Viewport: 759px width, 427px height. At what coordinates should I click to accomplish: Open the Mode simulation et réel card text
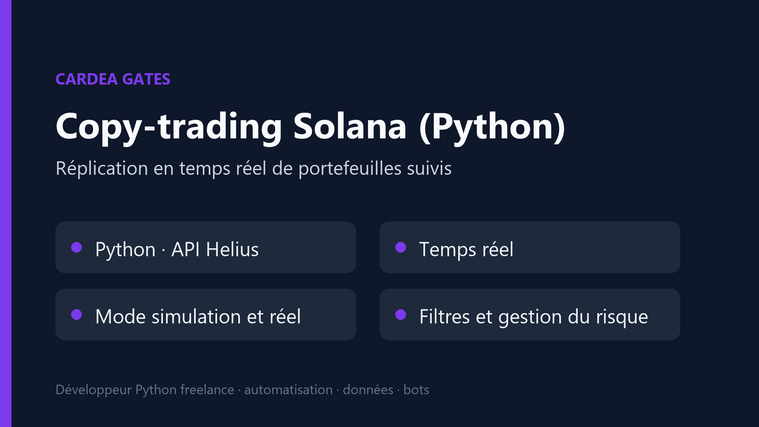(x=198, y=317)
